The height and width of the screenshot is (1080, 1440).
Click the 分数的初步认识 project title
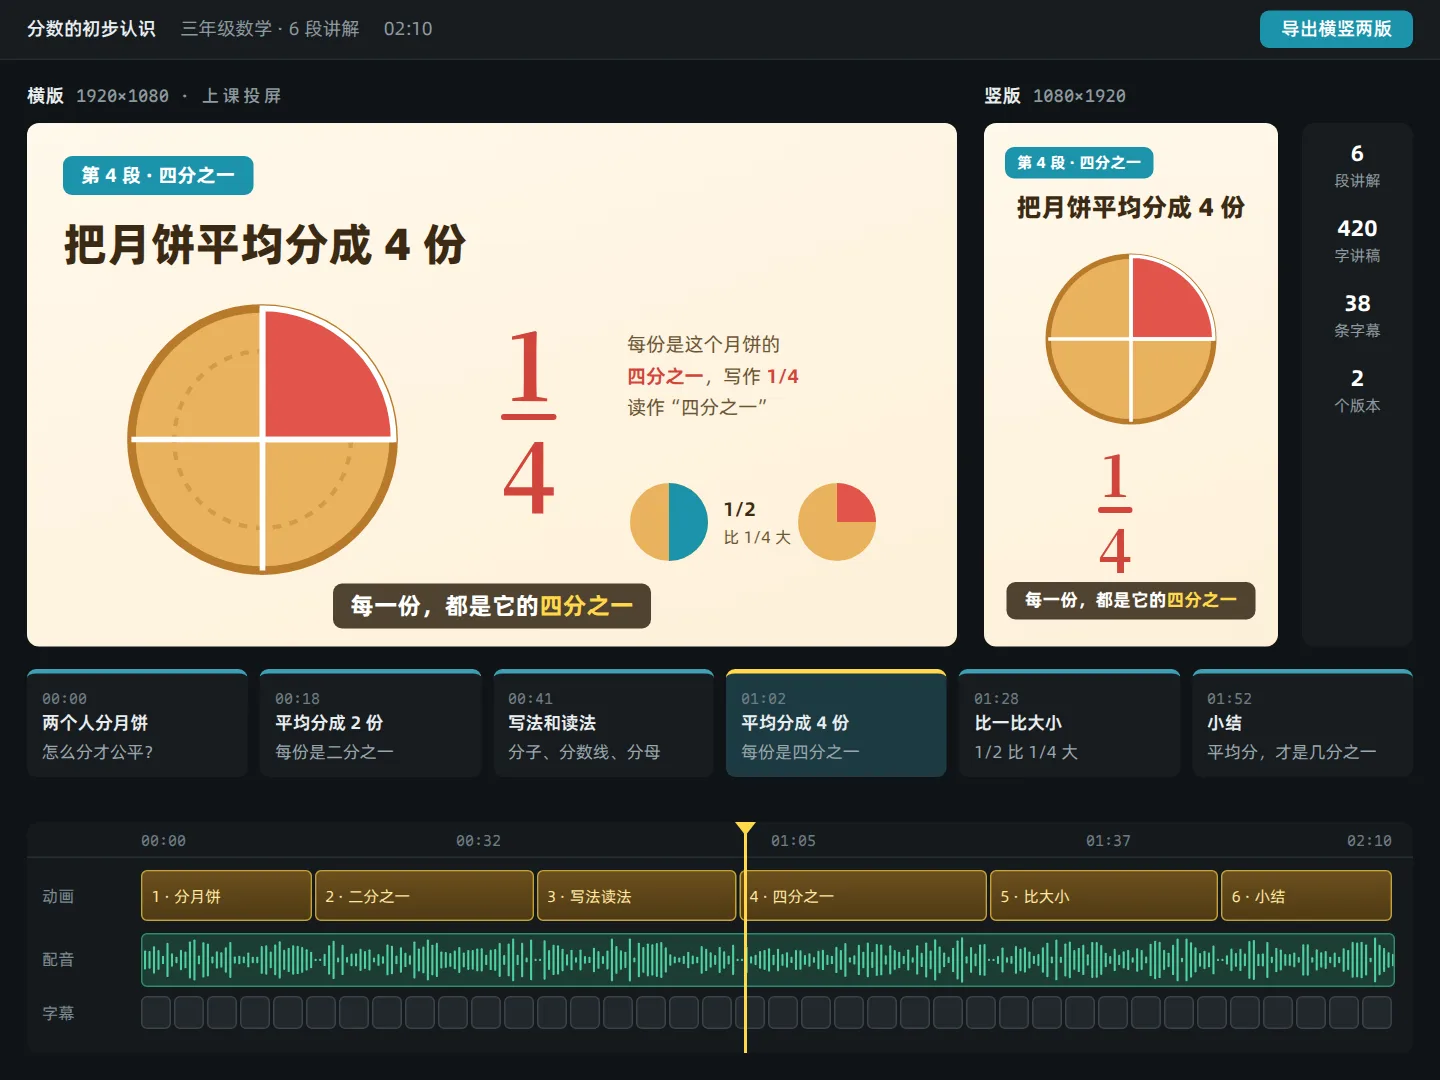(x=91, y=29)
